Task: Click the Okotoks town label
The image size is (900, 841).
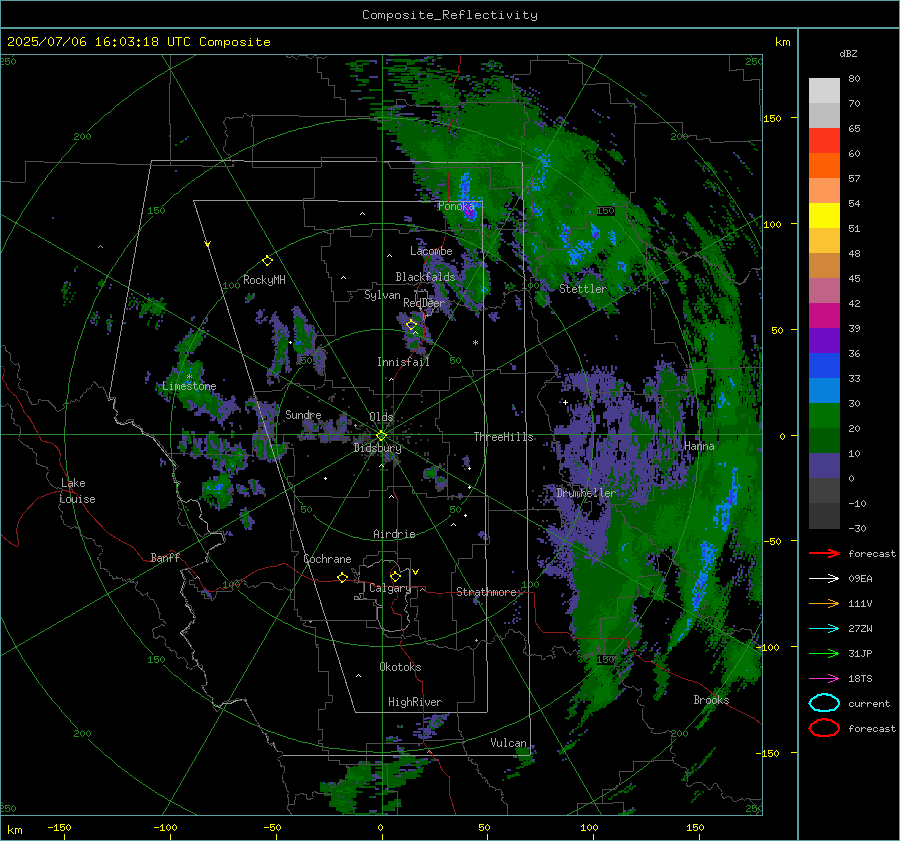Action: (400, 667)
